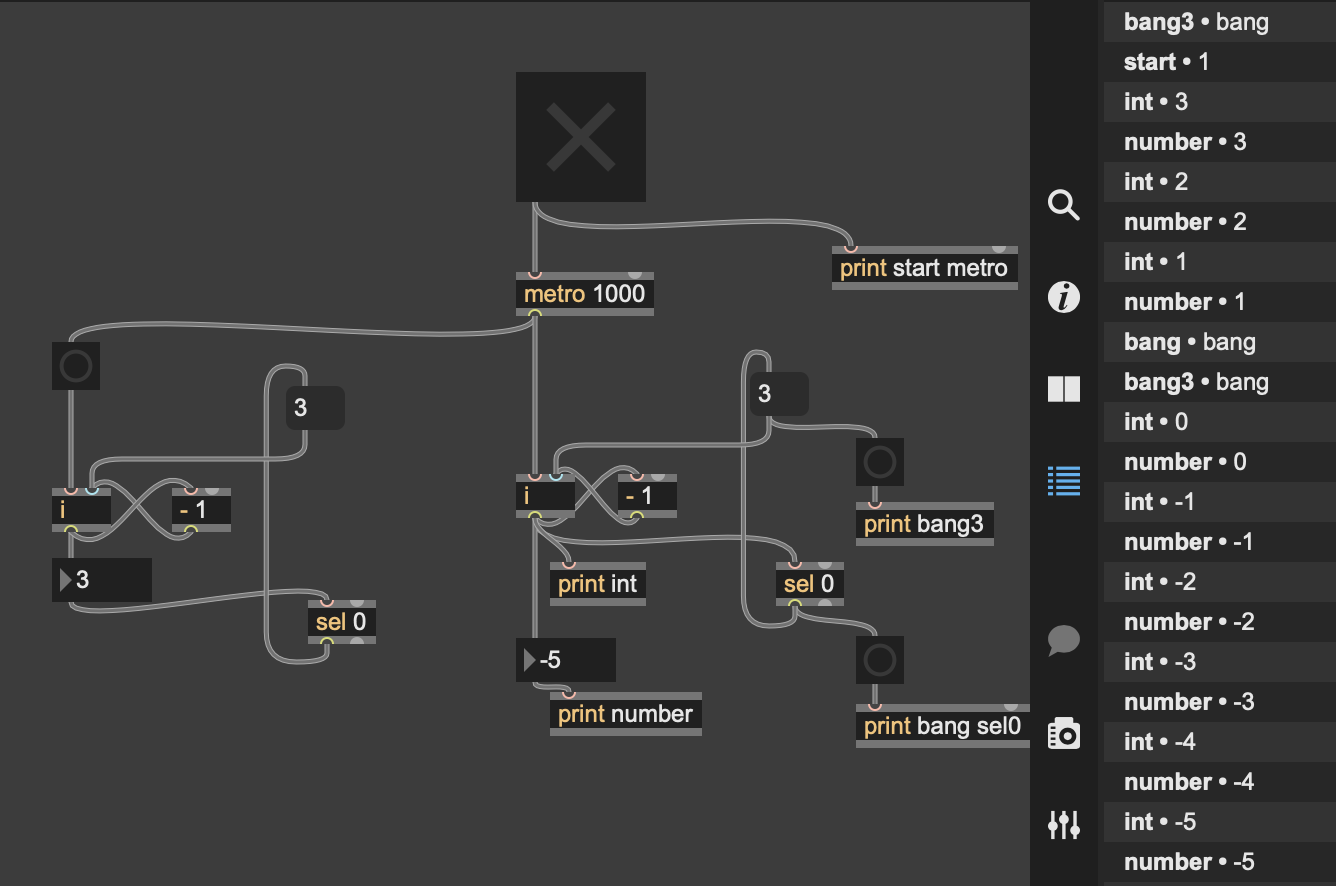
Task: Click the bang button above print bang sel0
Action: [880, 660]
